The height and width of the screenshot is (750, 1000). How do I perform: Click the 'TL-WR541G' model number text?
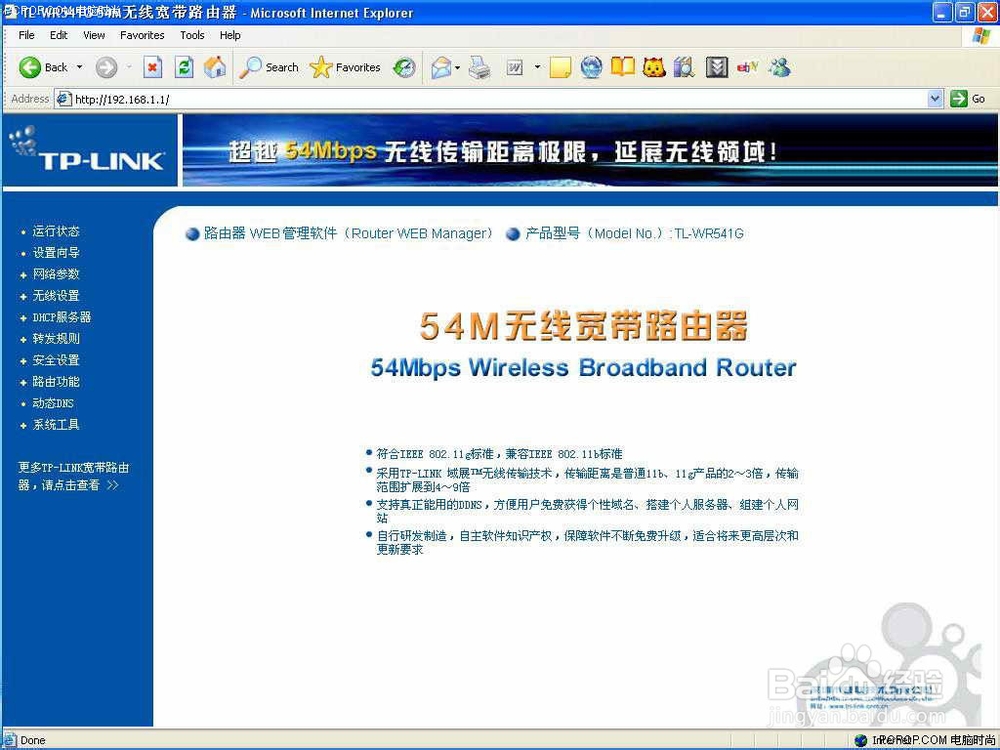709,233
